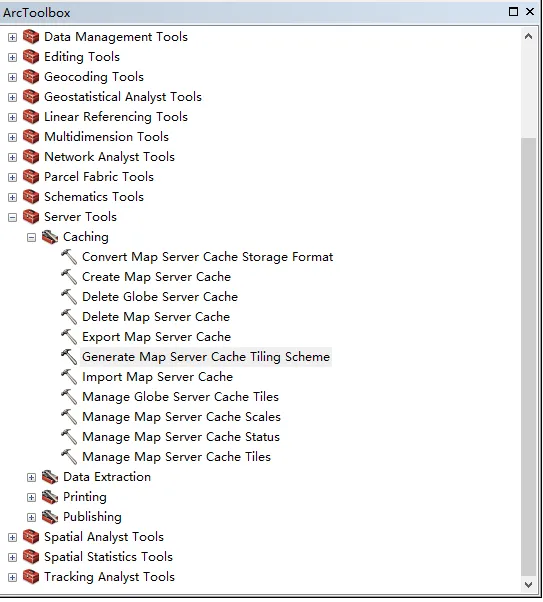543x602 pixels.
Task: Expand the Tracking Analyst Tools toolbox
Action: click(x=12, y=577)
